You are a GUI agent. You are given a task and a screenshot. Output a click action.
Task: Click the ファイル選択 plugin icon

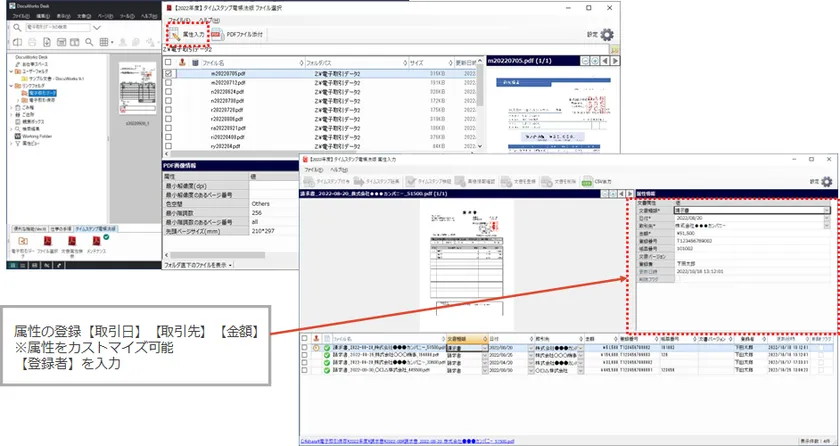pos(46,242)
